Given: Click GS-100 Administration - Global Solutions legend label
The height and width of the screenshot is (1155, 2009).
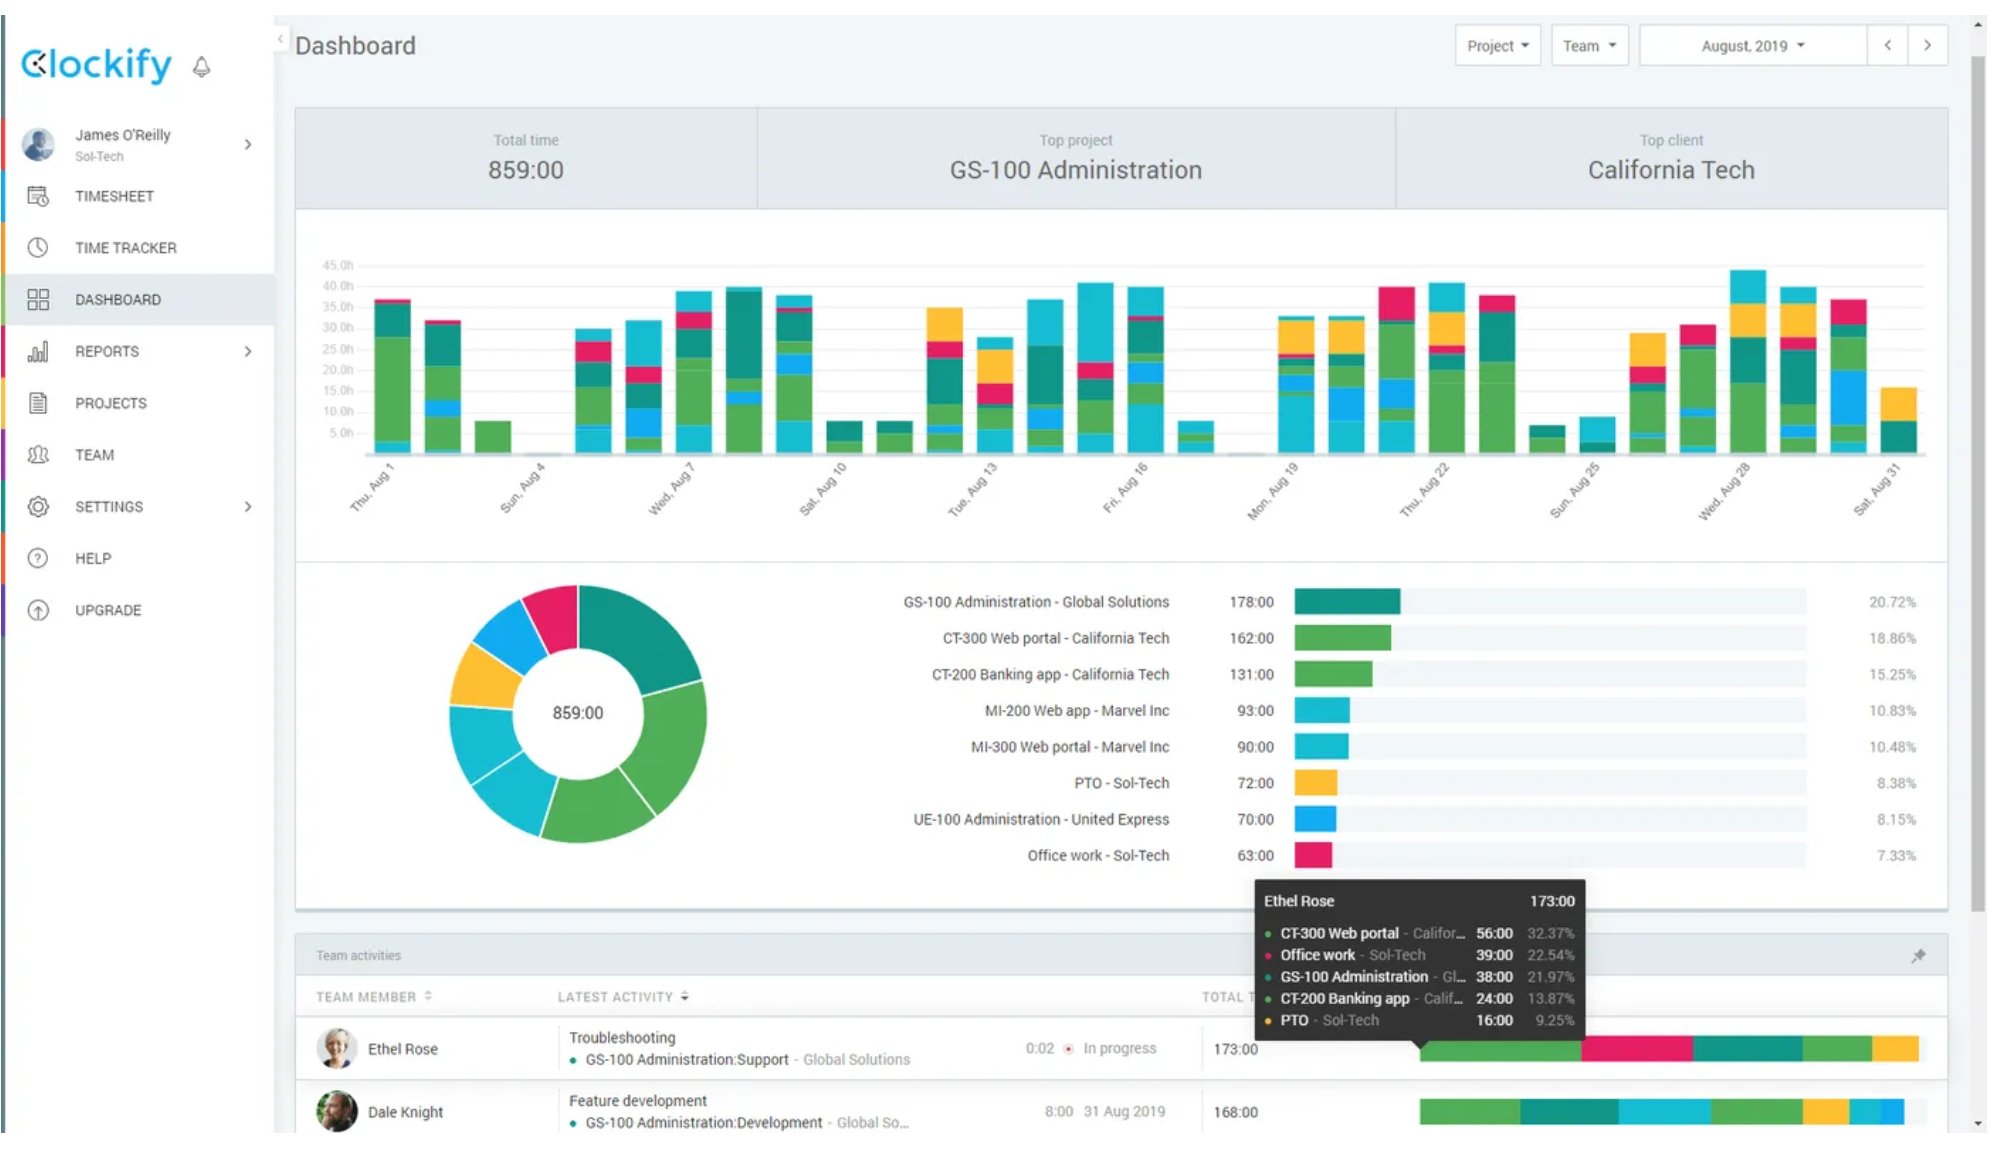Looking at the screenshot, I should click(1036, 602).
